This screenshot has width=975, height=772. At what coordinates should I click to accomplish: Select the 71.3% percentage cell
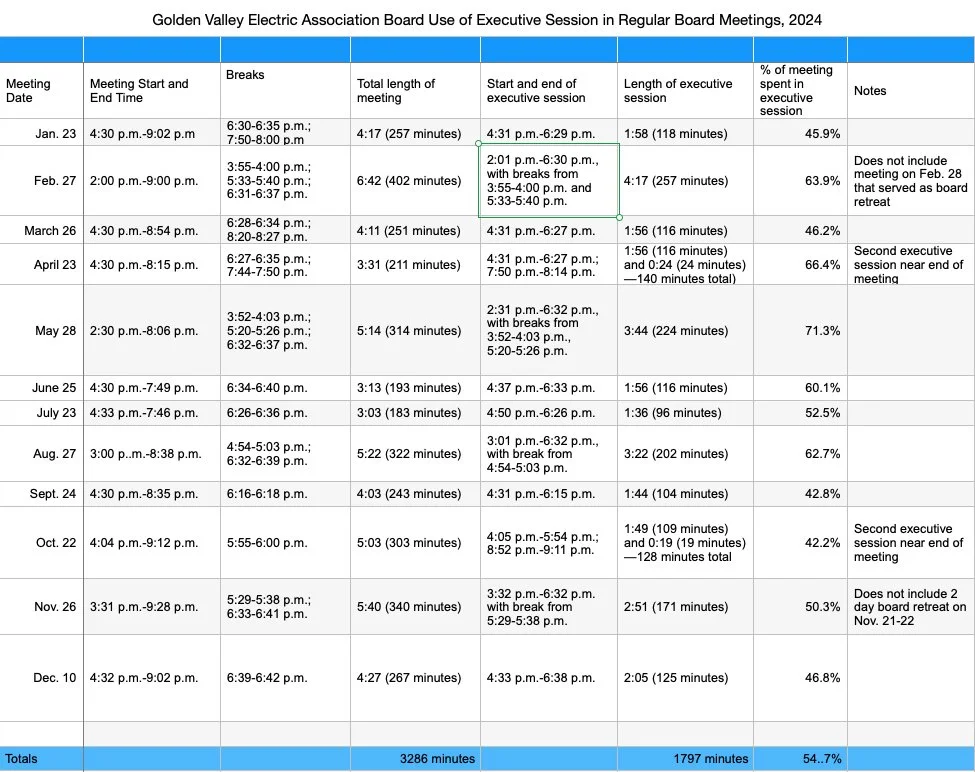pos(800,330)
